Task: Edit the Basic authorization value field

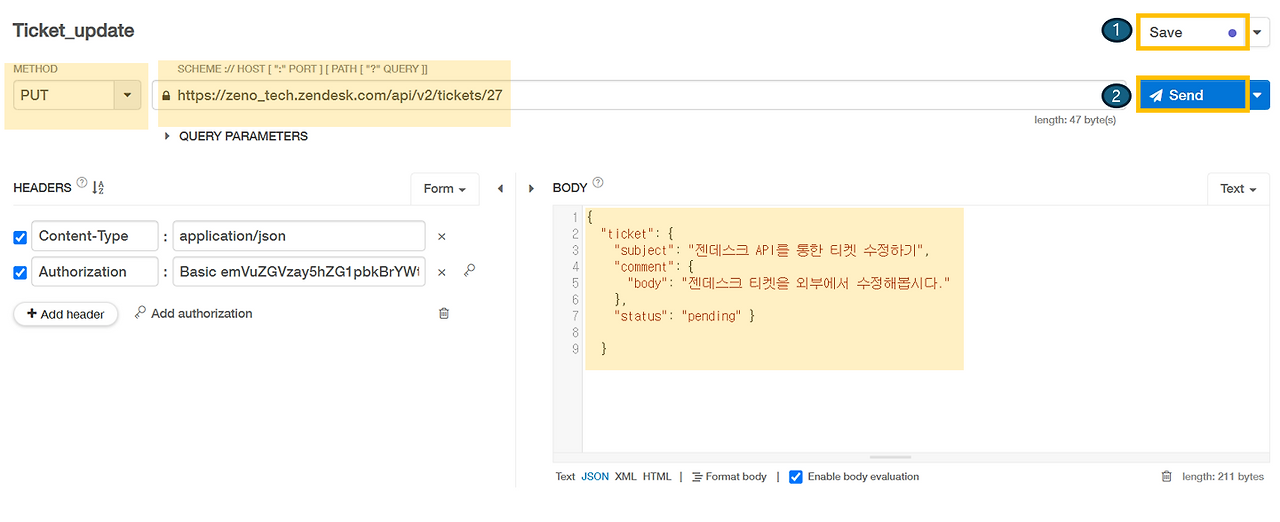Action: pos(299,272)
